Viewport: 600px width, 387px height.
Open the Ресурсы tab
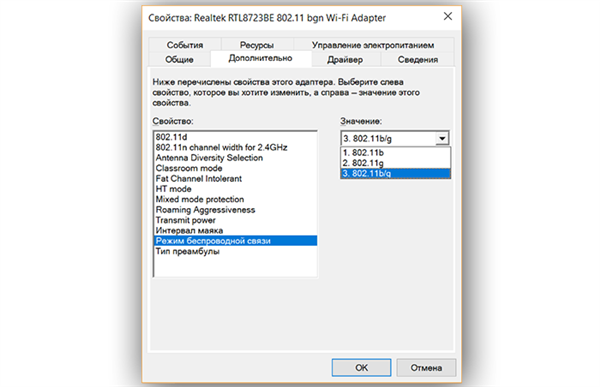point(257,45)
